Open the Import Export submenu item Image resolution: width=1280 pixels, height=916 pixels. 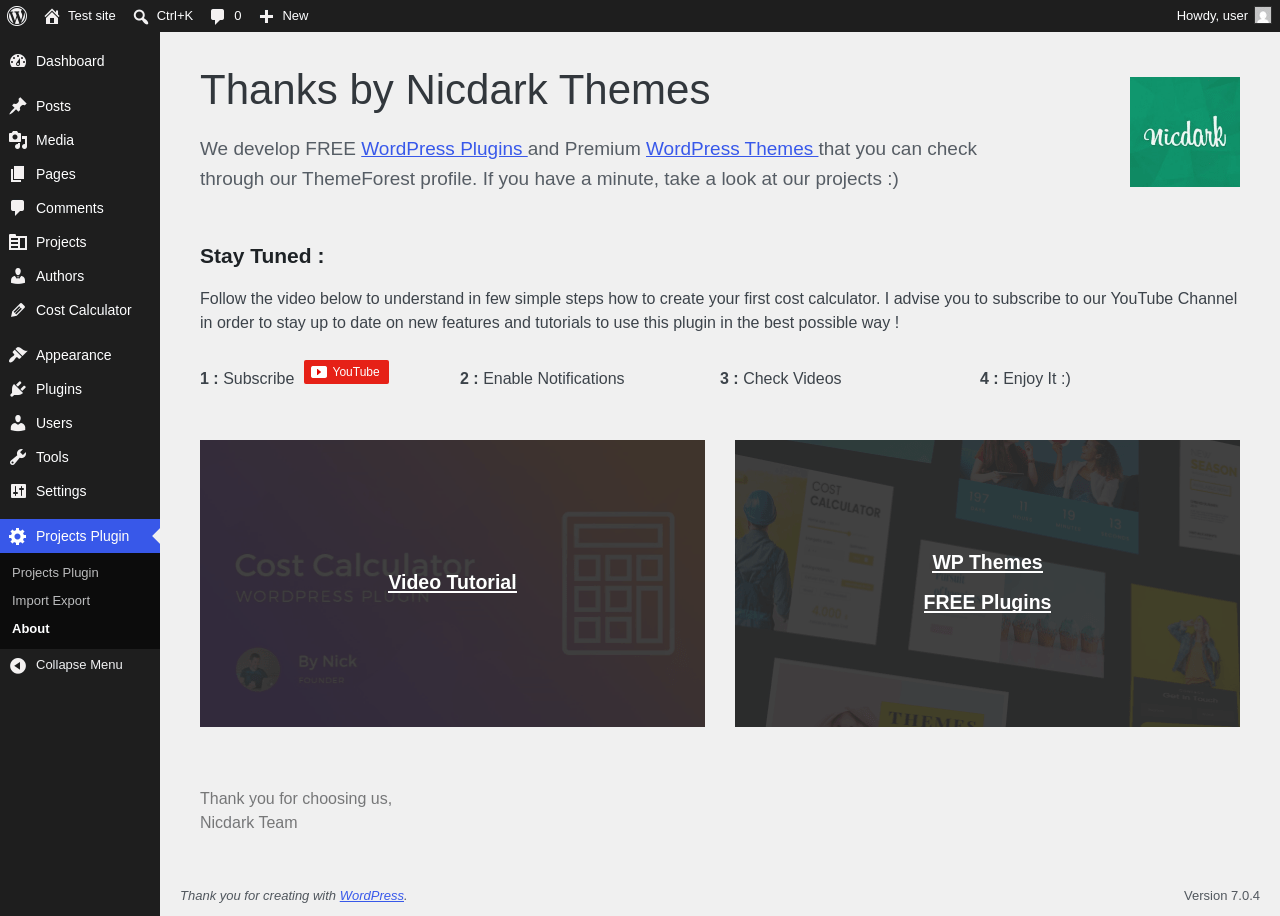pos(51,601)
